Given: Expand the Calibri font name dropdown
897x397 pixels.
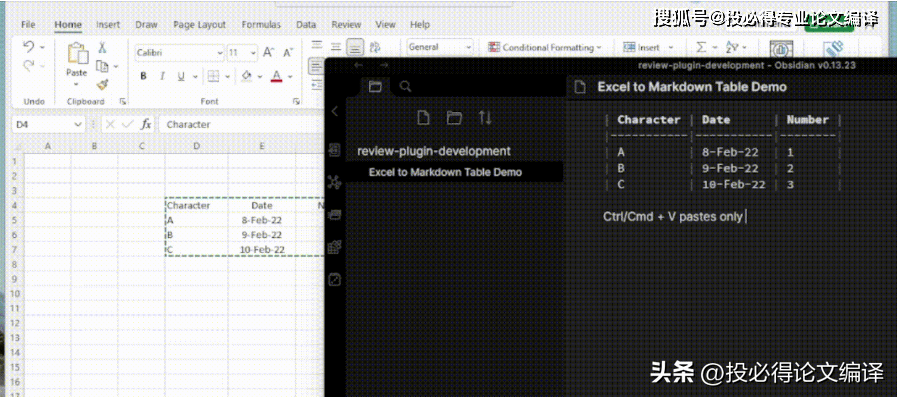Looking at the screenshot, I should 220,53.
